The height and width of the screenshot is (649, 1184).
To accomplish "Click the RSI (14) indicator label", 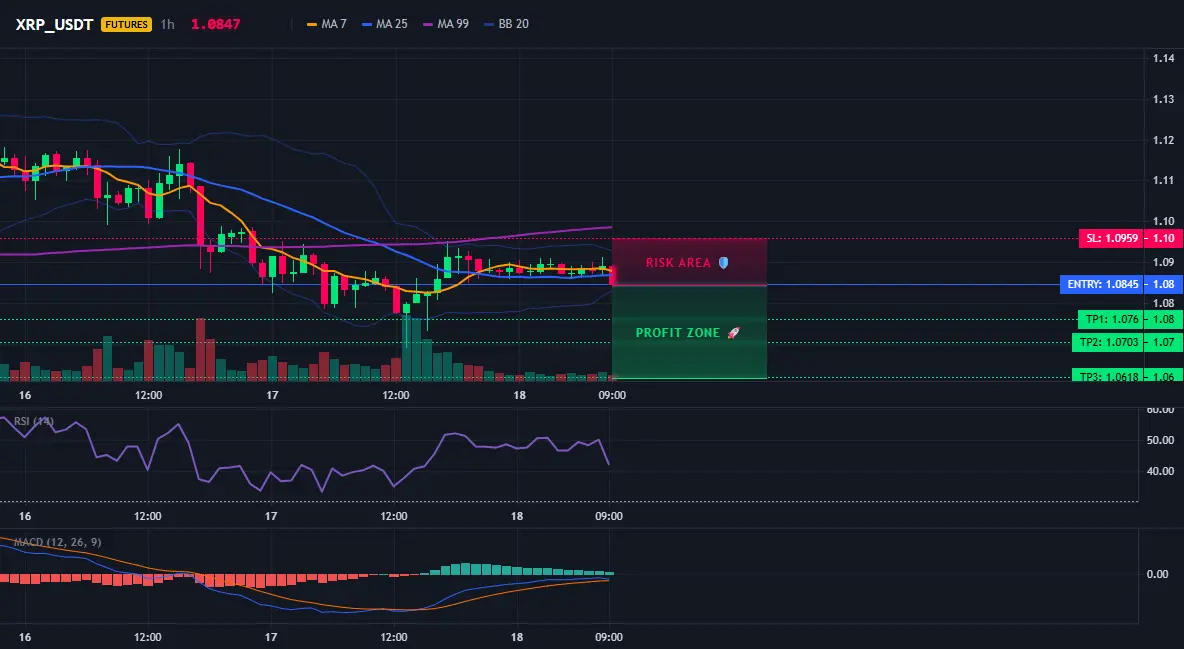I will (x=34, y=421).
